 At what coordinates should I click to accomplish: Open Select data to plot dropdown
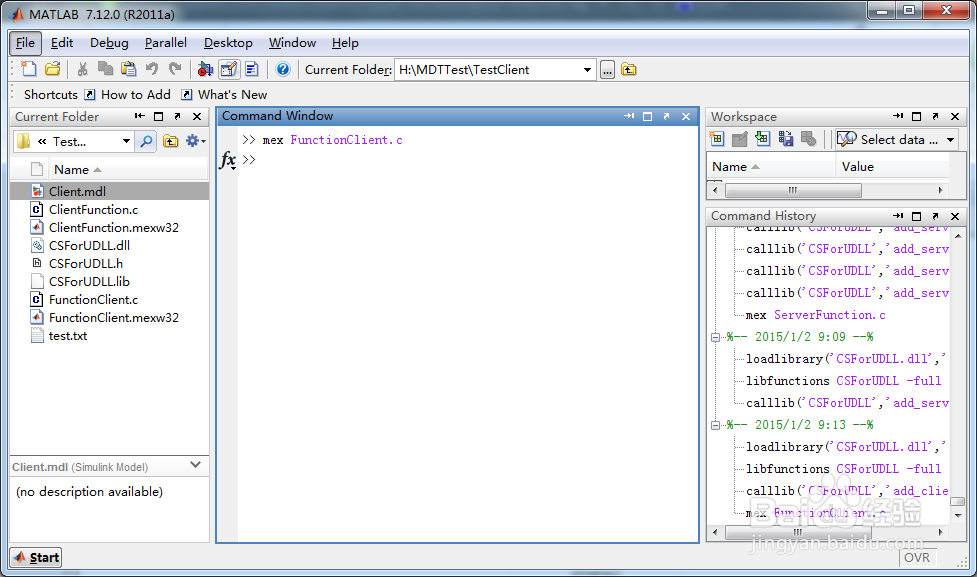pos(897,140)
